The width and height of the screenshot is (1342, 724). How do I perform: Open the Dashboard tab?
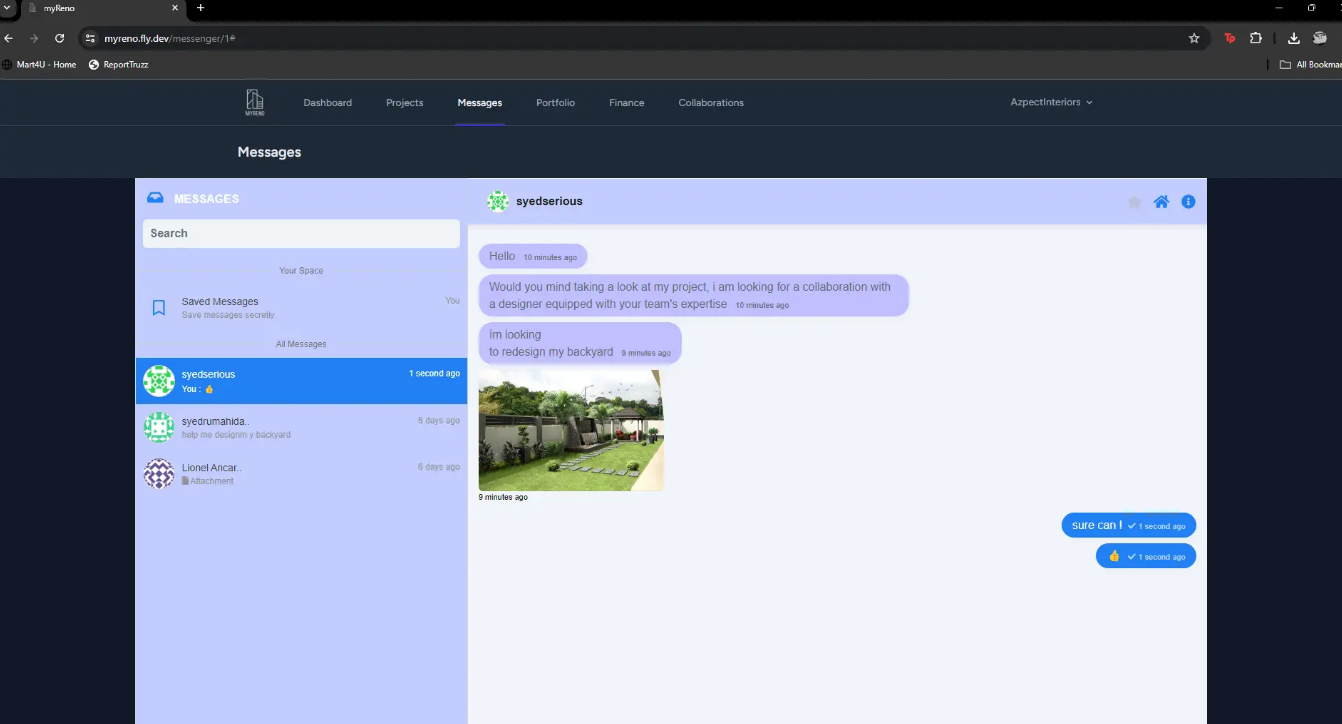[x=327, y=102]
